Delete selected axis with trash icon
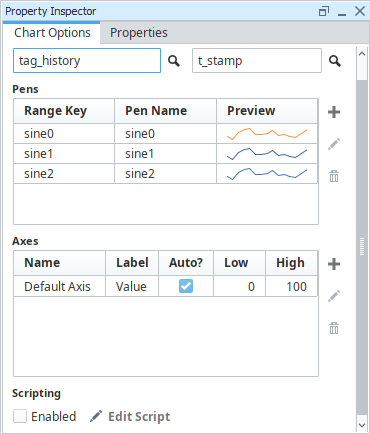Viewport: 370px width, 434px height. pyautogui.click(x=334, y=328)
